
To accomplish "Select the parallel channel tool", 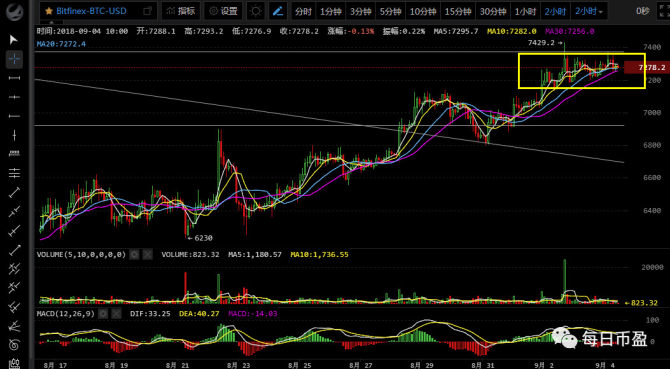I will (14, 268).
